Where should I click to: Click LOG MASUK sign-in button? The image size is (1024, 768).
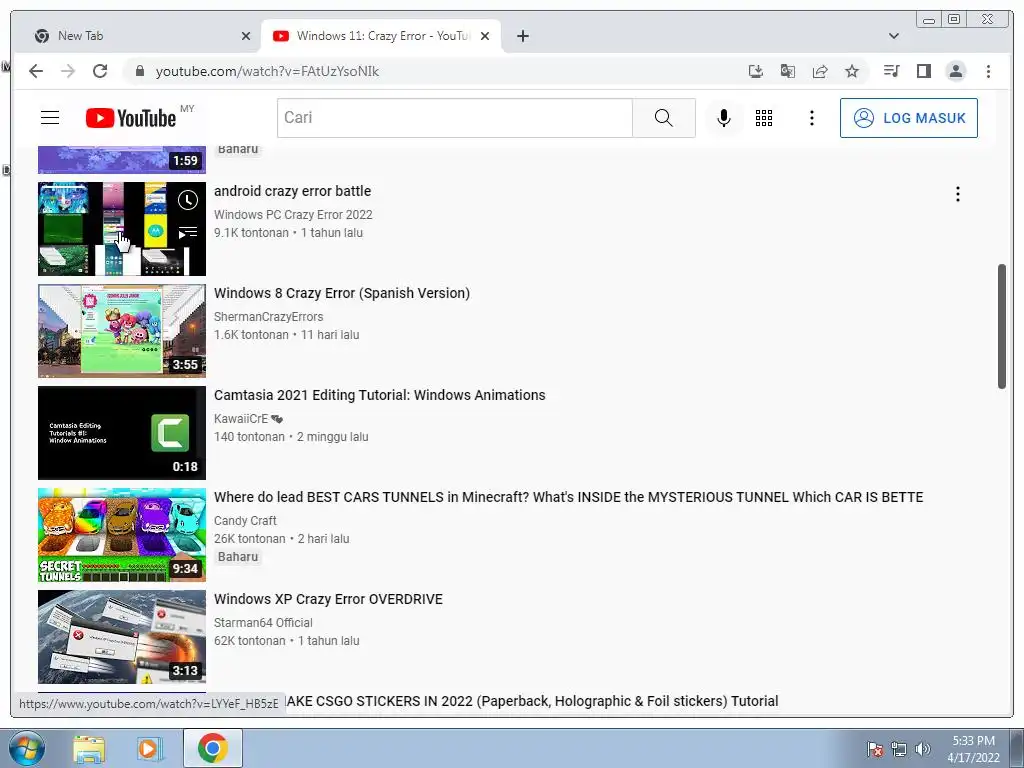[x=908, y=118]
